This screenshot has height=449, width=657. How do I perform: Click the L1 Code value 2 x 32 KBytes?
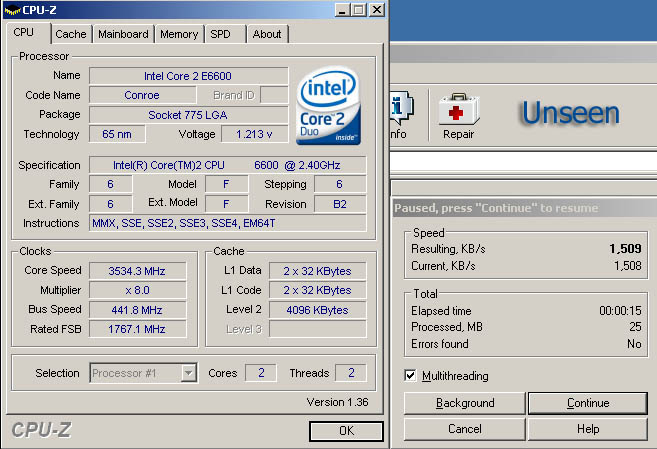pyautogui.click(x=317, y=290)
